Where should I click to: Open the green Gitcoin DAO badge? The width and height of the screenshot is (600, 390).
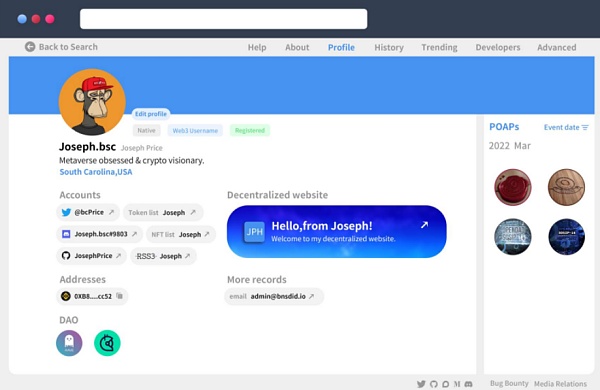click(107, 343)
